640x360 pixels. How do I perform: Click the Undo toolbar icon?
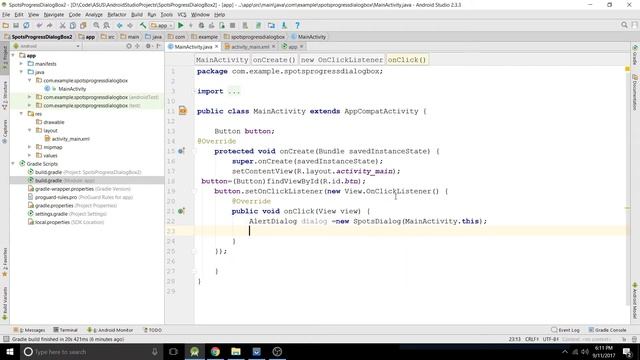pos(39,25)
